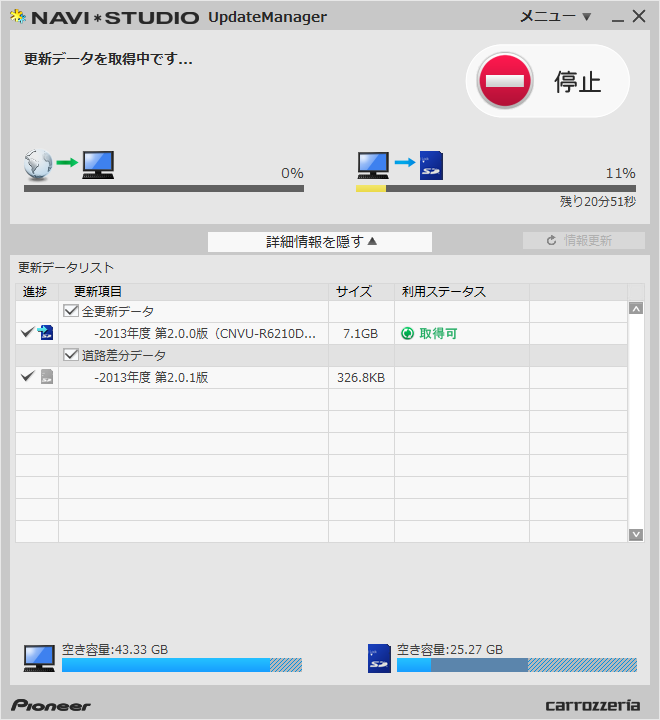
Task: Click the globe internet download icon
Action: tap(38, 164)
